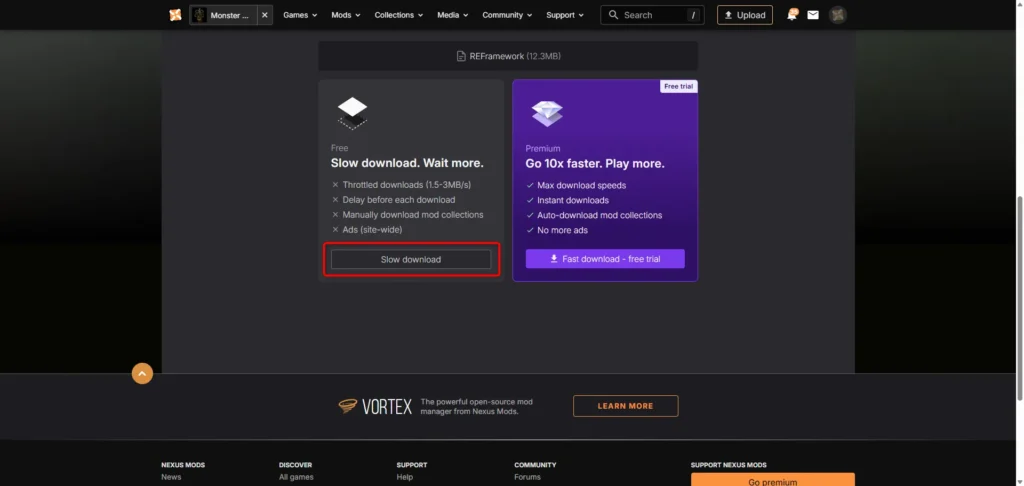Open the Community menu
This screenshot has height=486, width=1024.
(x=507, y=15)
